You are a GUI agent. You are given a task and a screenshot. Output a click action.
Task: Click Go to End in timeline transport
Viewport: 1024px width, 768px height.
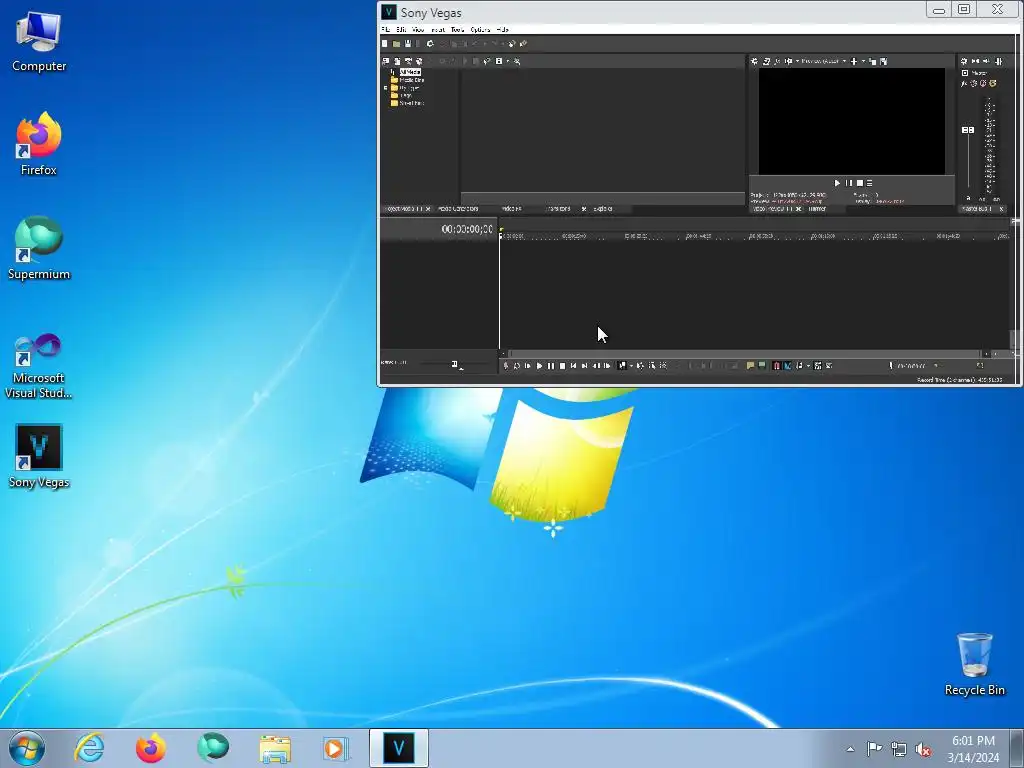point(584,366)
